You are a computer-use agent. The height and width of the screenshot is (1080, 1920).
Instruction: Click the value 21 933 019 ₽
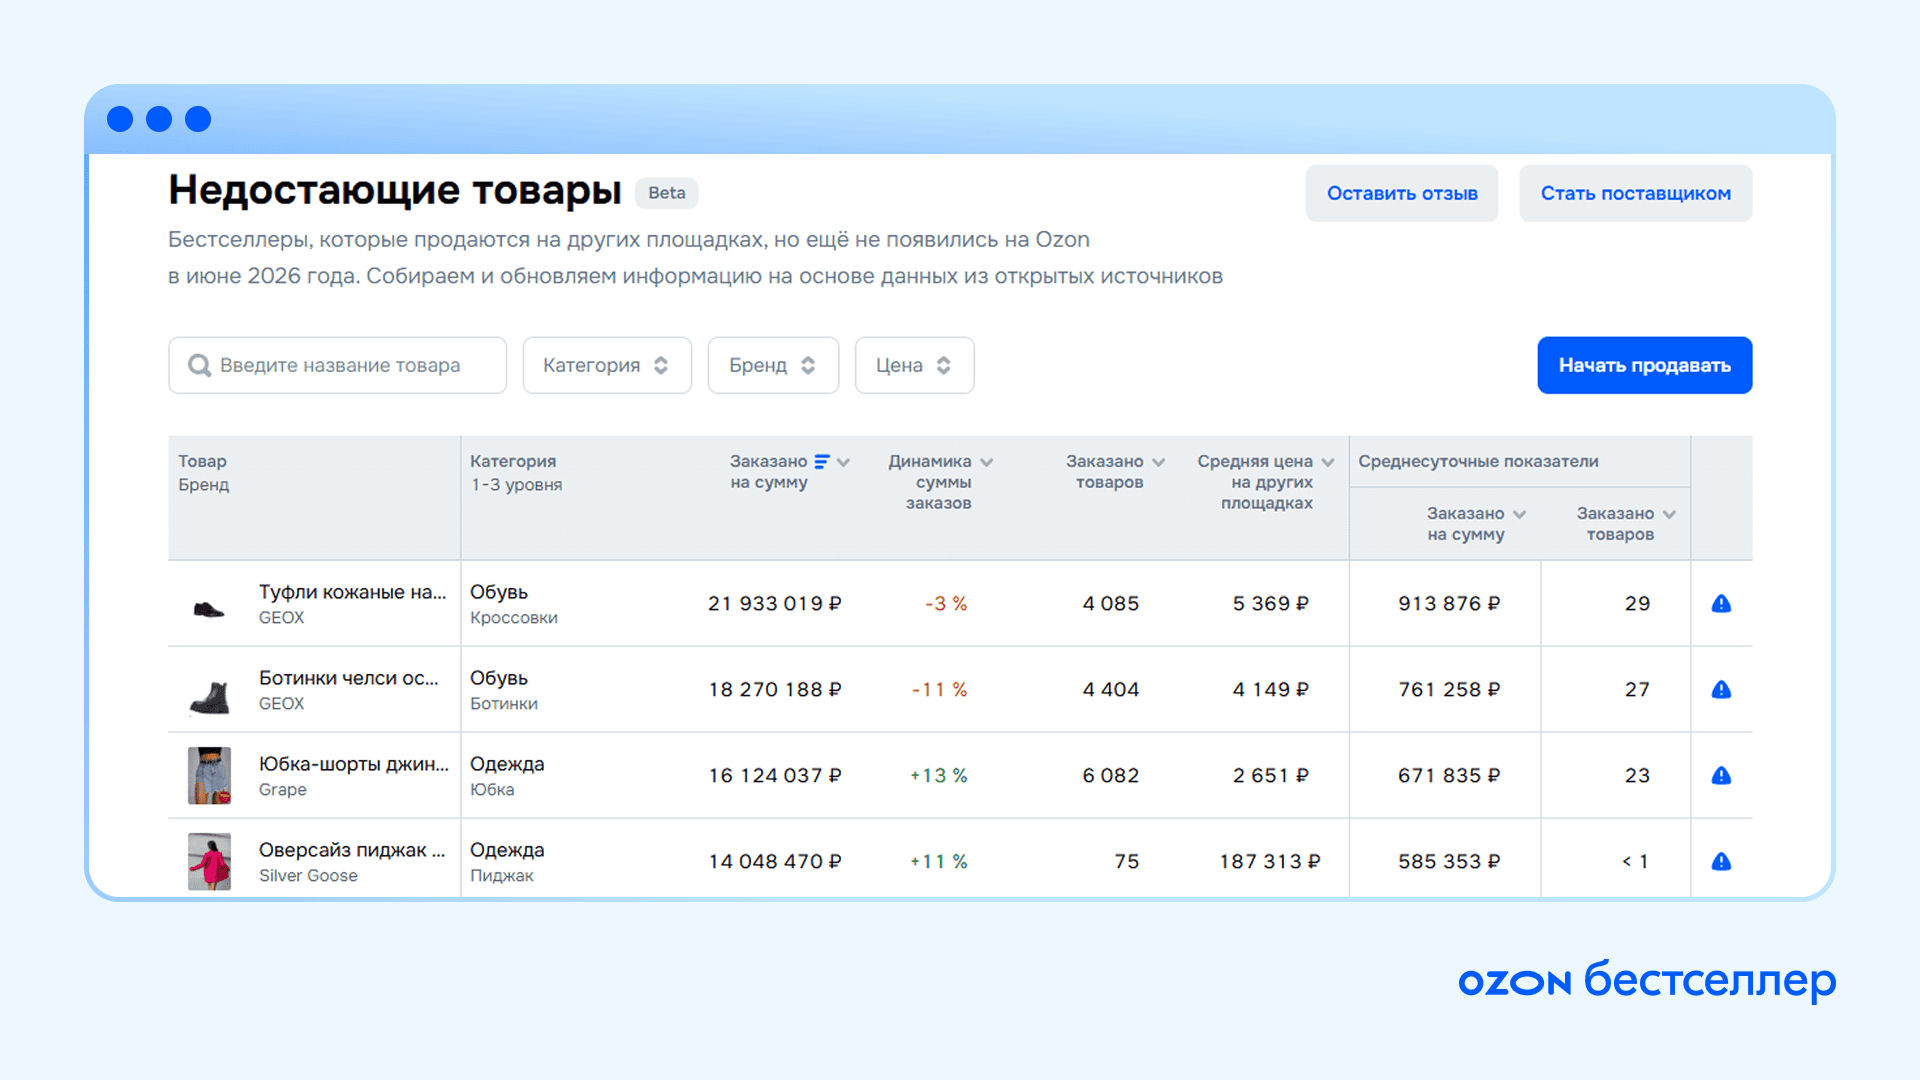[x=775, y=603]
